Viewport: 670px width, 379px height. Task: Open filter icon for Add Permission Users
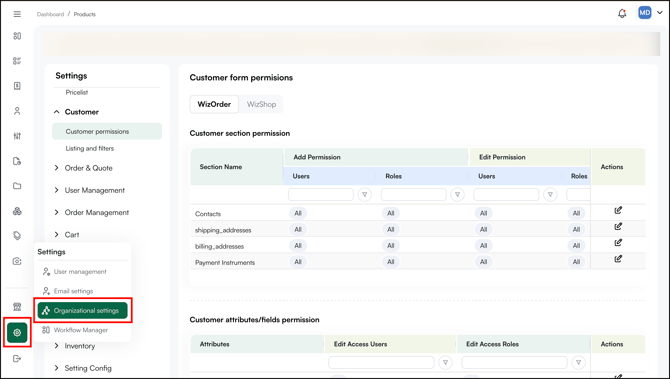[364, 194]
